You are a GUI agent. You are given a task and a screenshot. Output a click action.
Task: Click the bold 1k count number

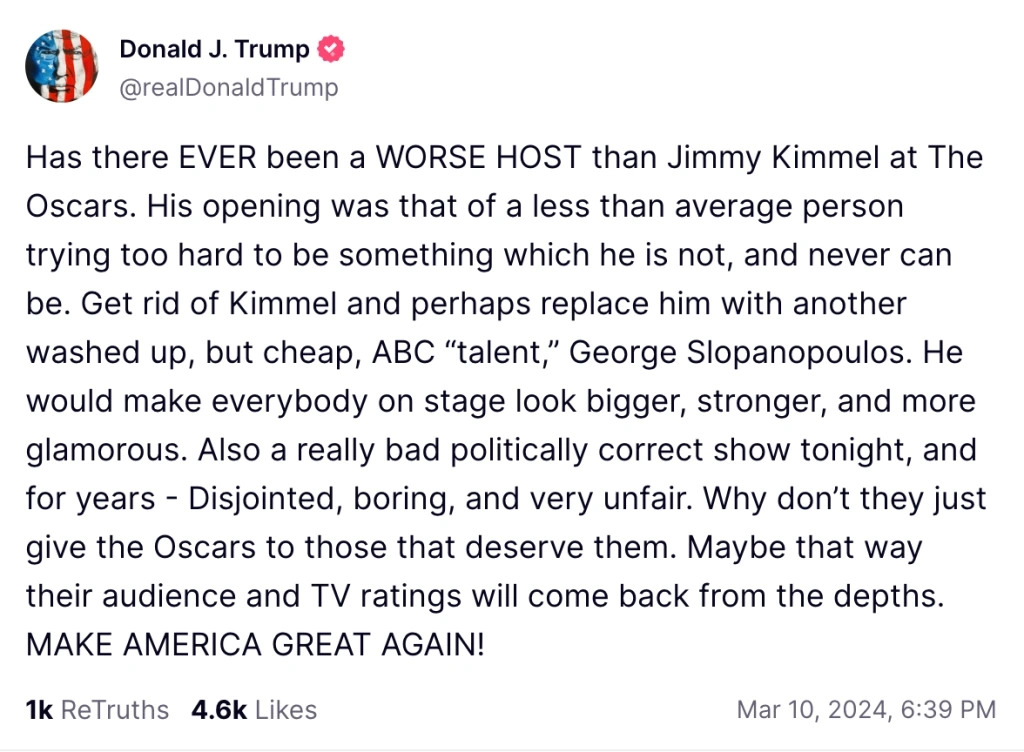(39, 710)
